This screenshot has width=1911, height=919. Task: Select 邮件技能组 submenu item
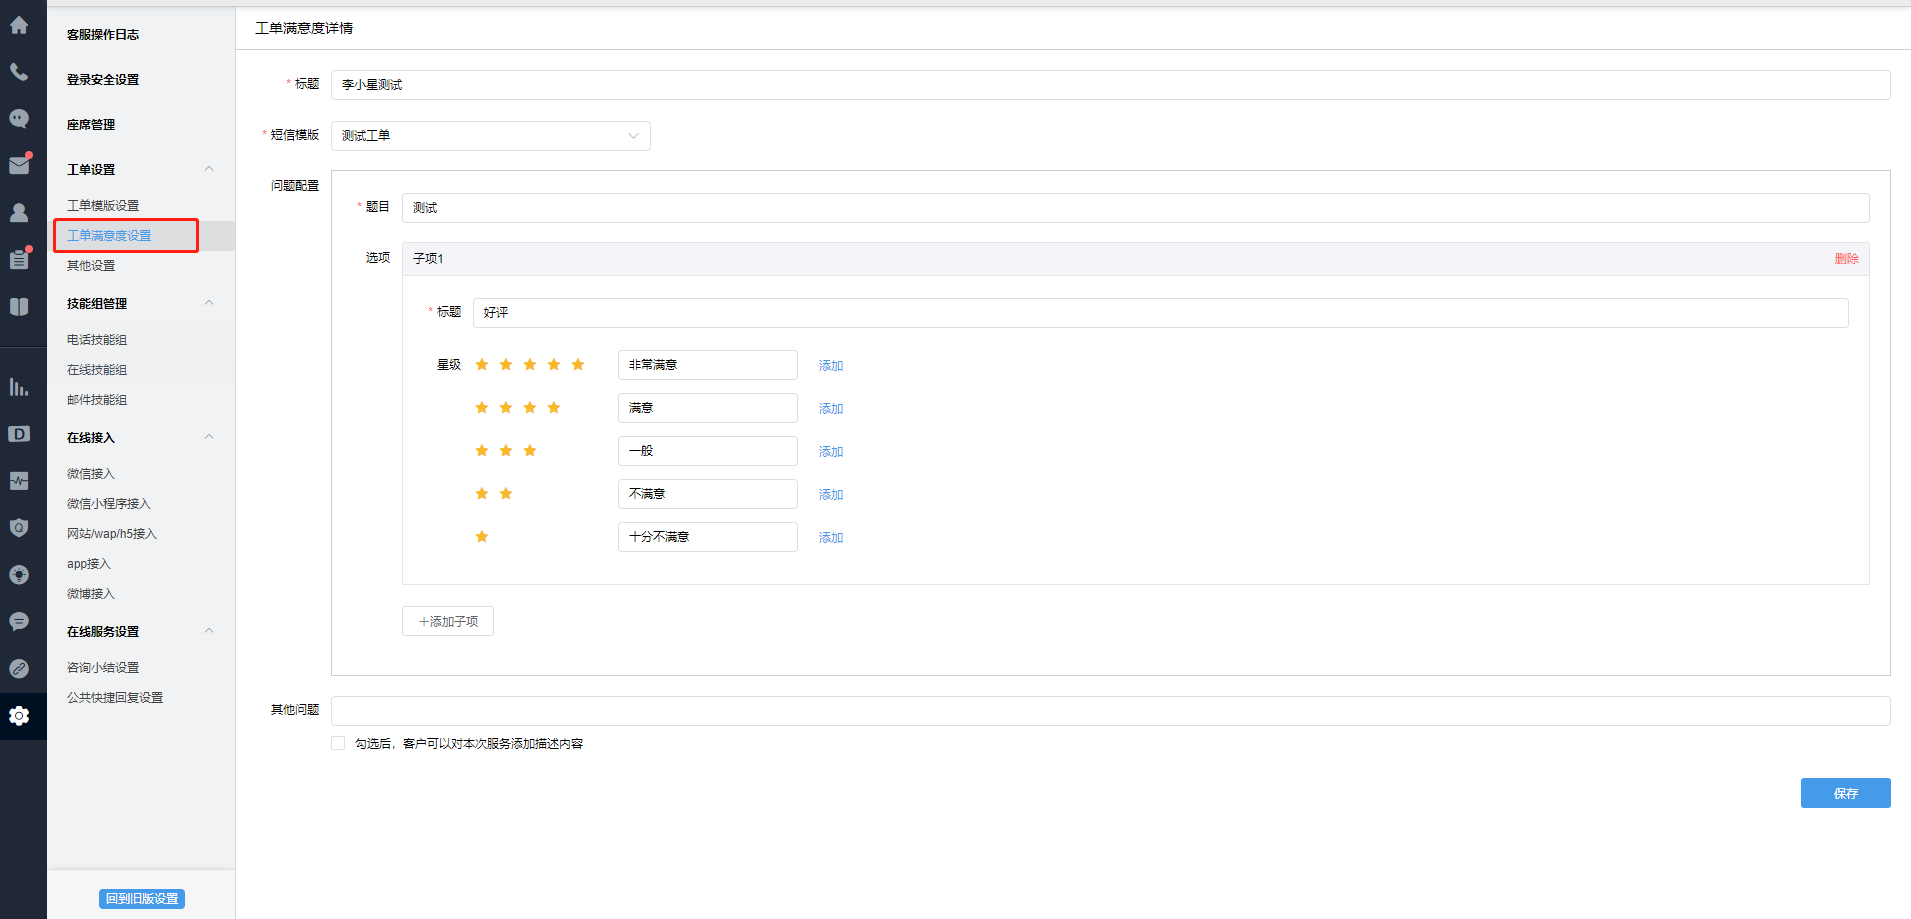[97, 400]
